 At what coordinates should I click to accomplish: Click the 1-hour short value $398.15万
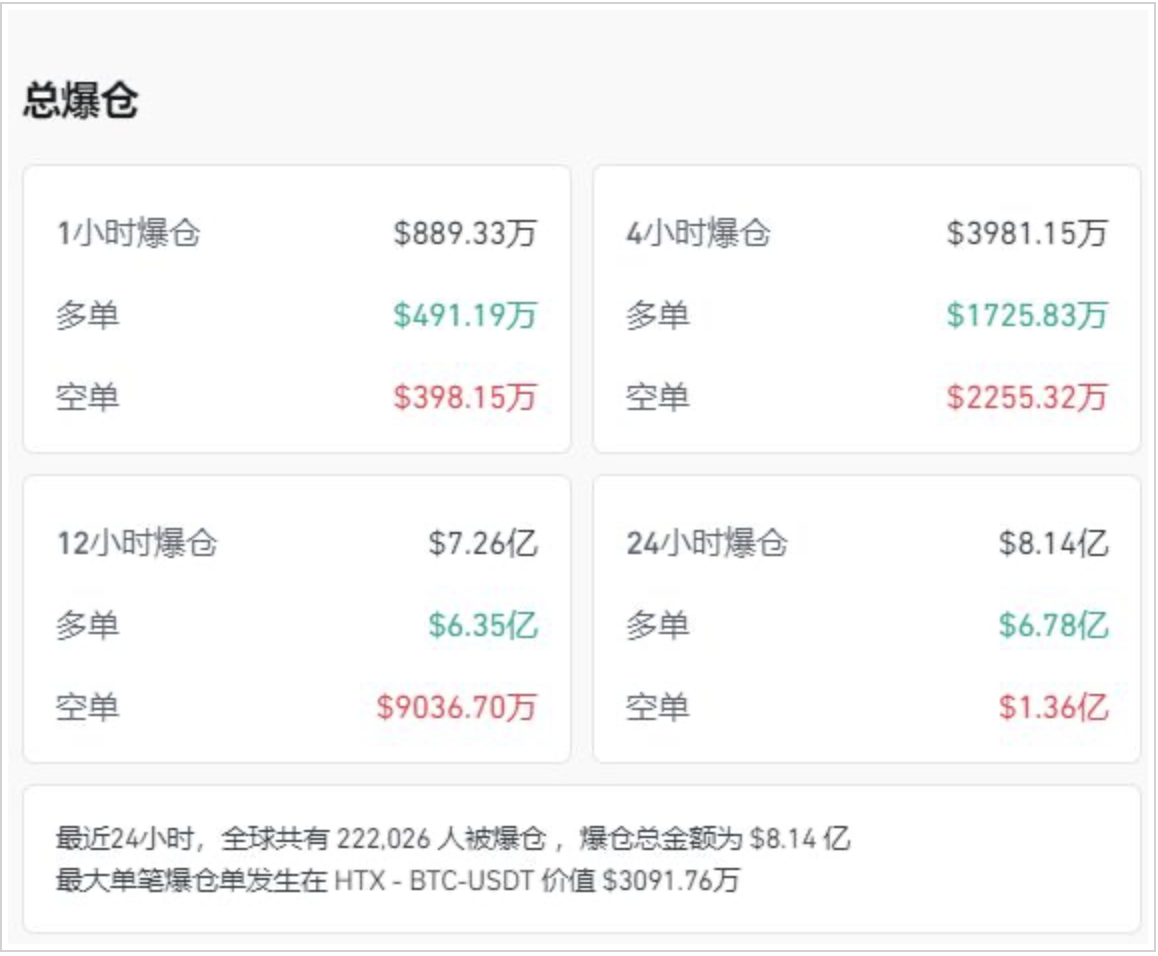point(465,397)
